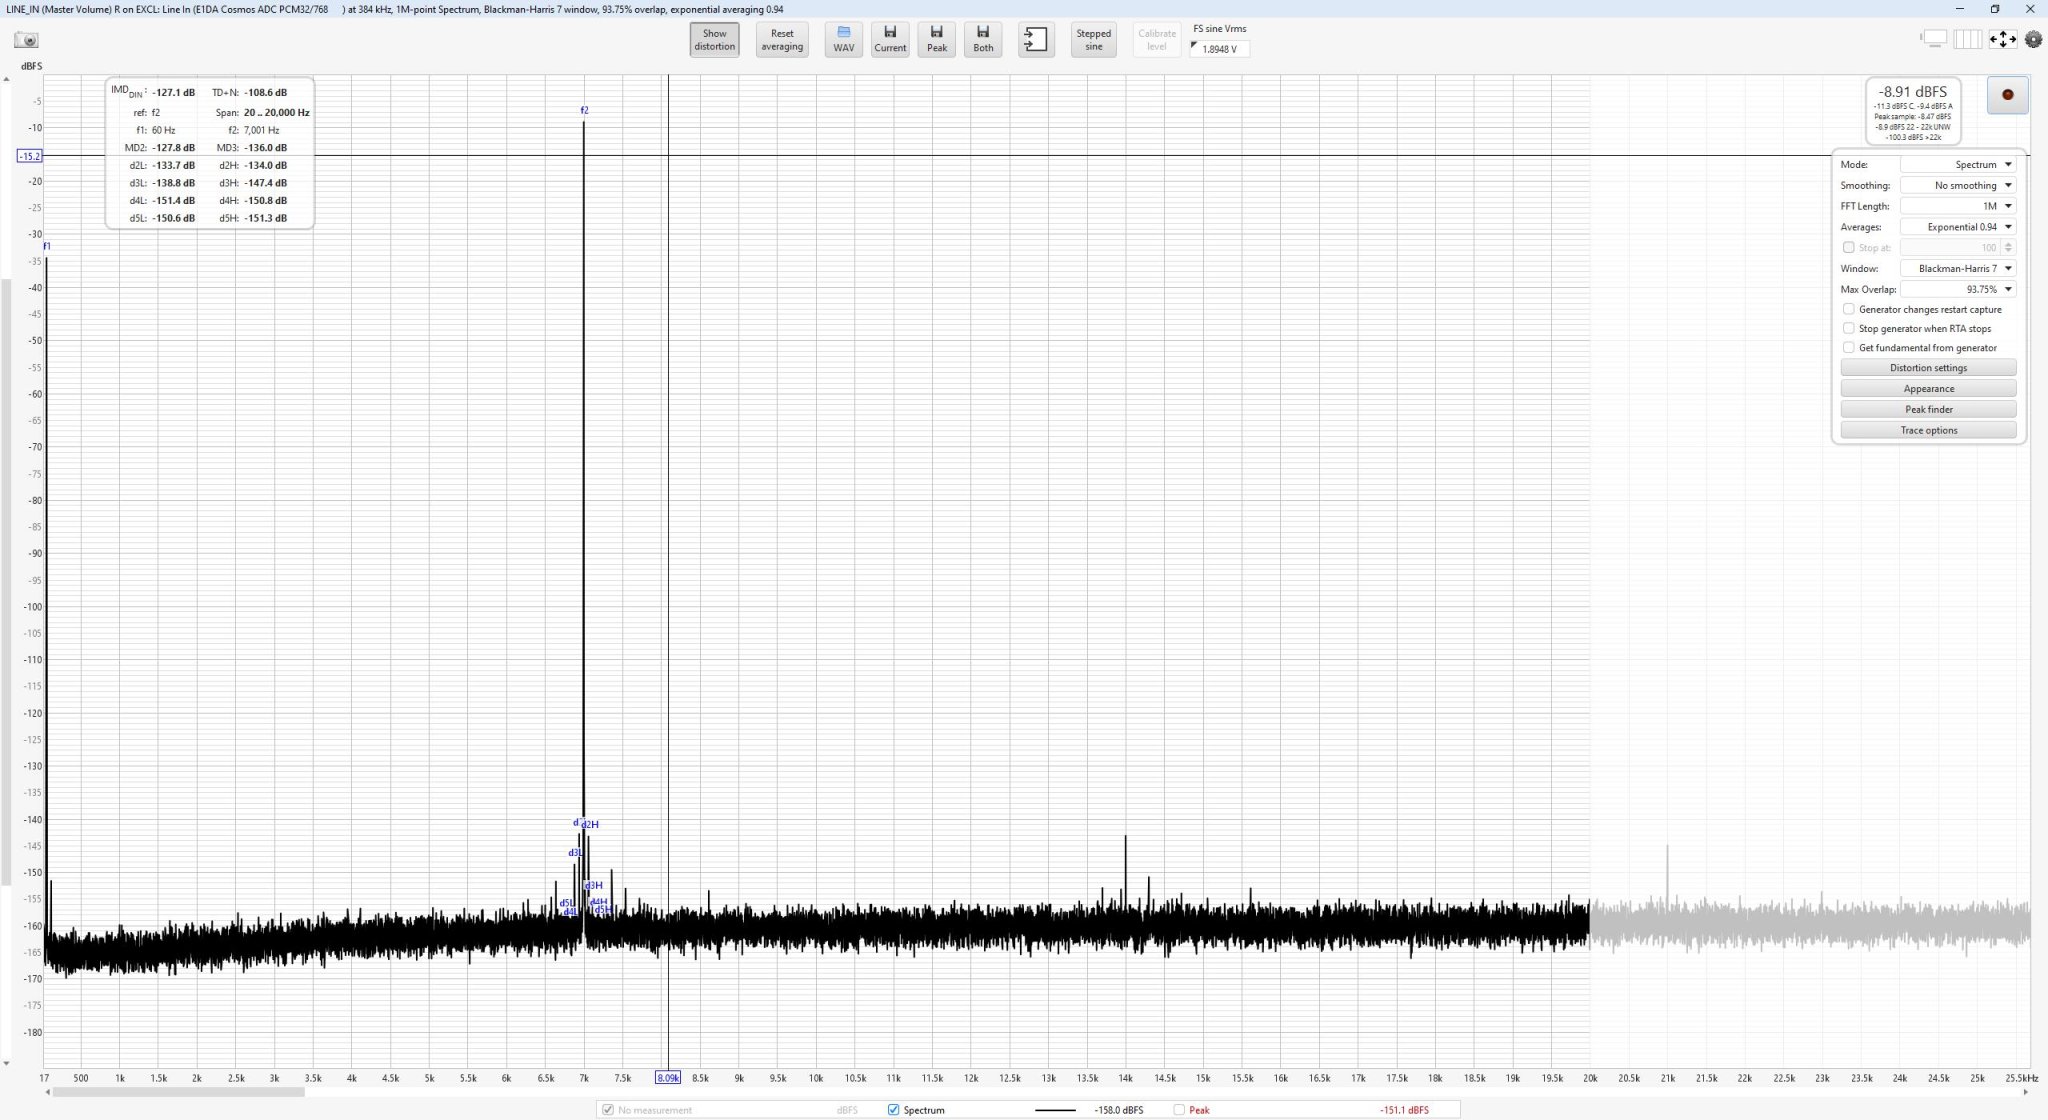Click the graph column layout icon

click(x=1967, y=39)
